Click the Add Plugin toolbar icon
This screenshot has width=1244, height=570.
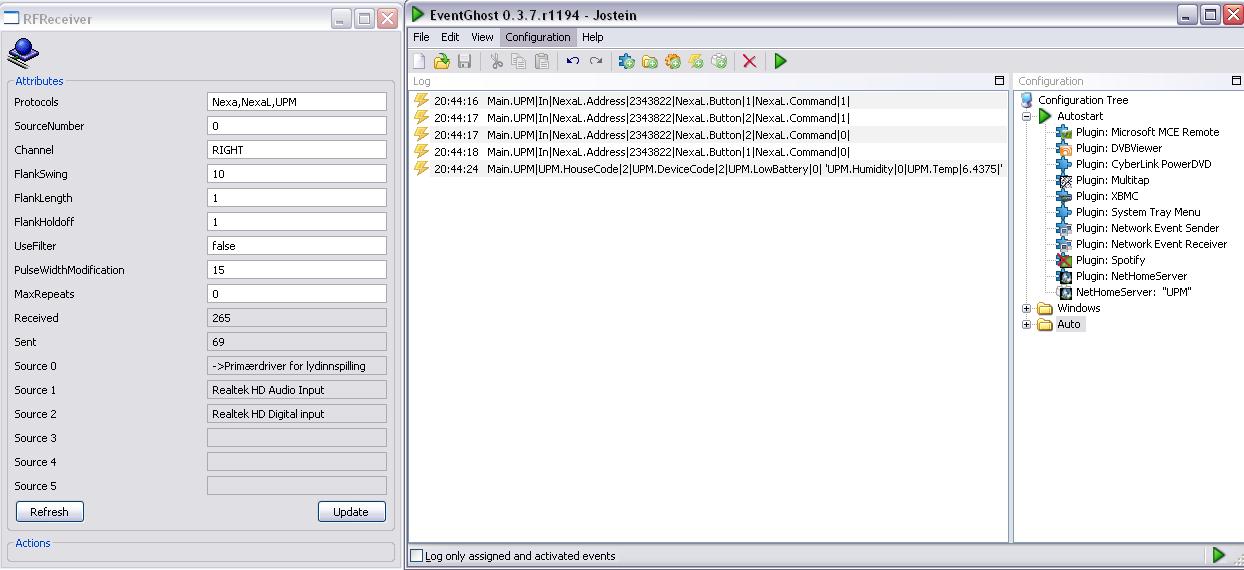pos(627,61)
